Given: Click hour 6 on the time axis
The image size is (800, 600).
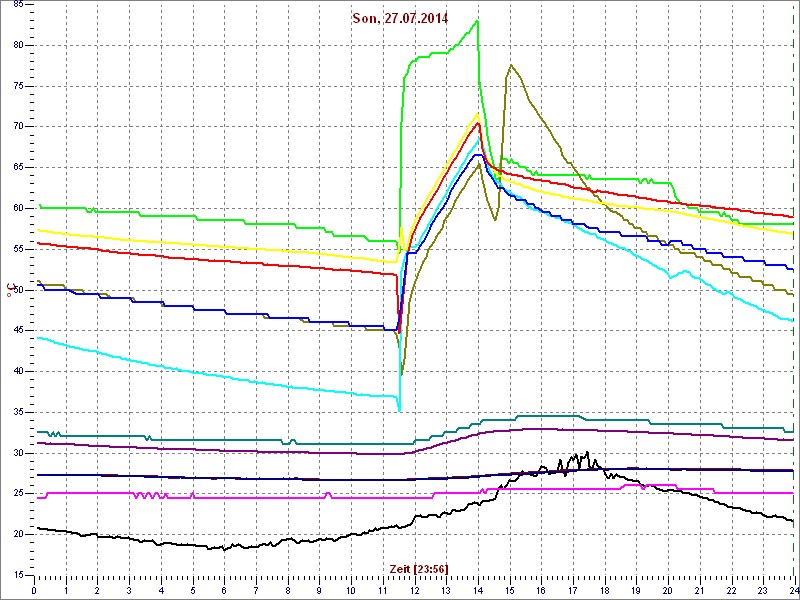Looking at the screenshot, I should pyautogui.click(x=224, y=589).
